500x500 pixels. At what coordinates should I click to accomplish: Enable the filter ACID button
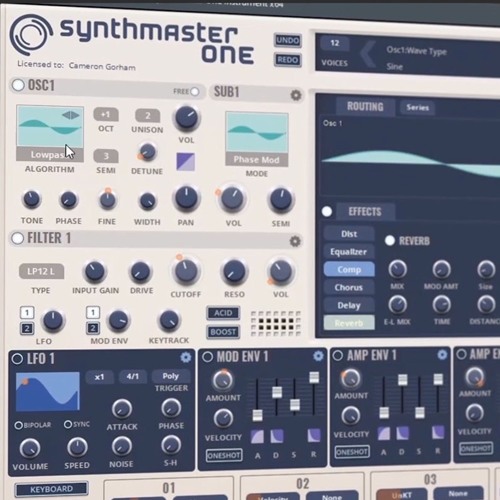[x=223, y=313]
